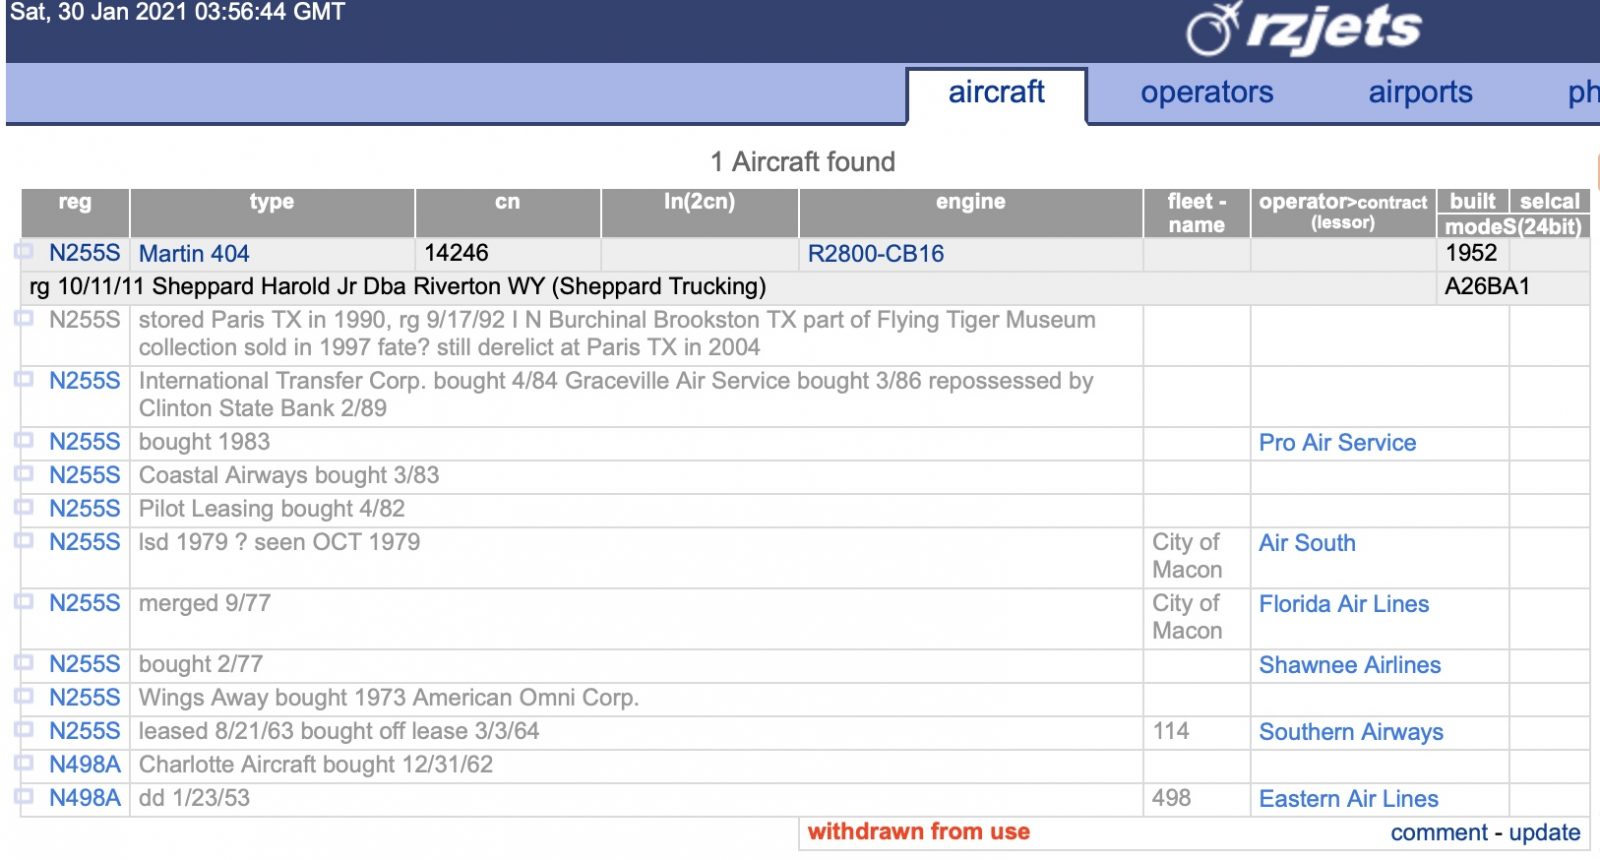The height and width of the screenshot is (860, 1600).
Task: Click the gray N255S in the 'stored Paris TX' row
Action: click(85, 320)
